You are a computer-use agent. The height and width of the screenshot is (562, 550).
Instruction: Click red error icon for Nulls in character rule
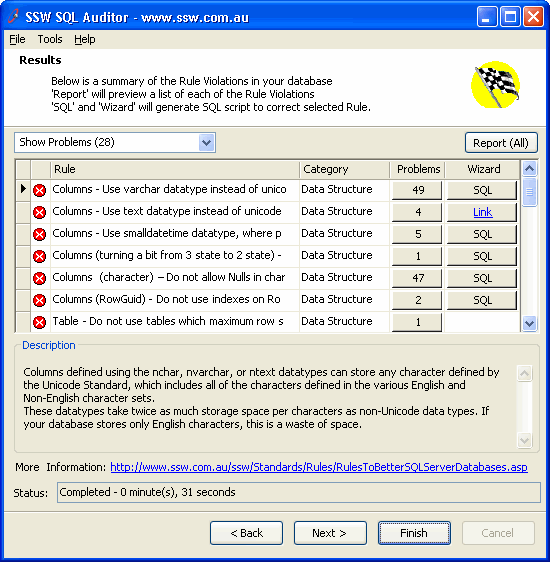click(x=39, y=278)
